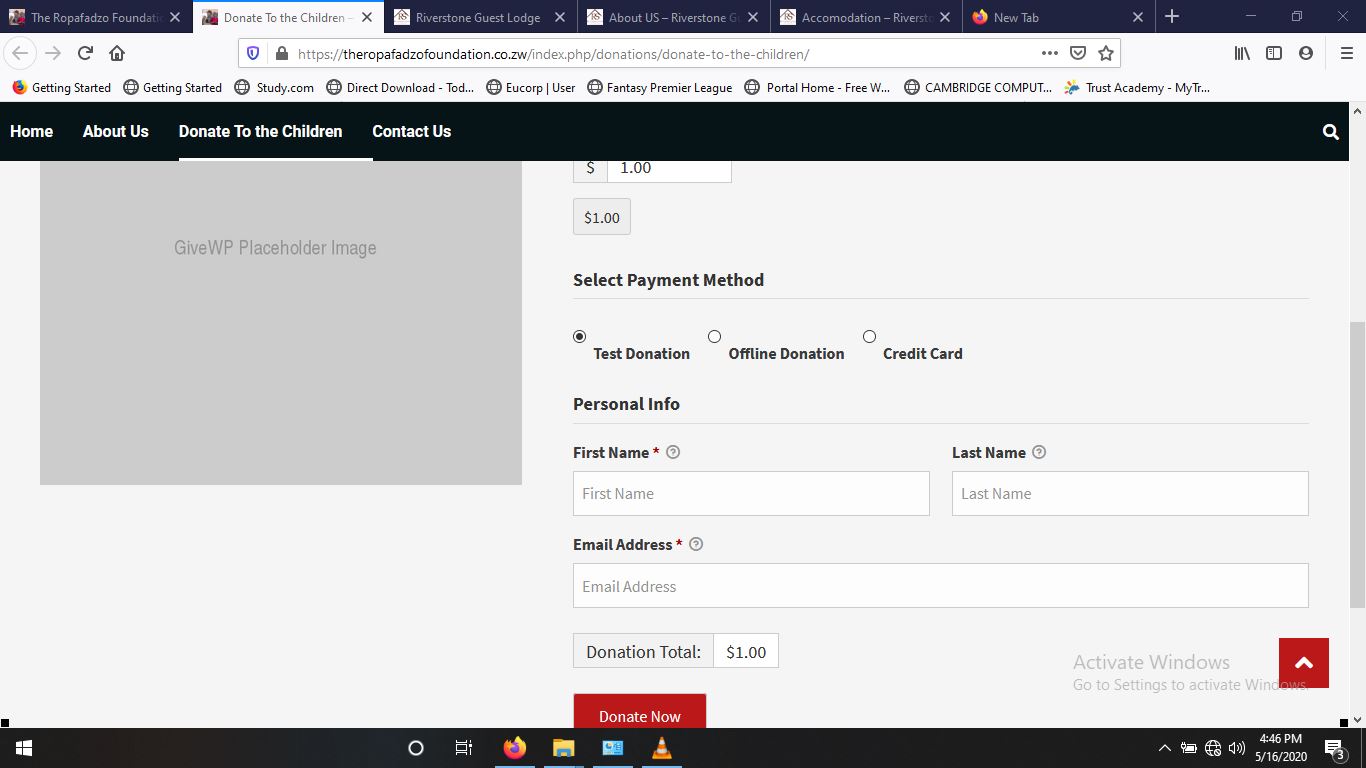Open the Firefox hamburger menu

pyautogui.click(x=1346, y=54)
